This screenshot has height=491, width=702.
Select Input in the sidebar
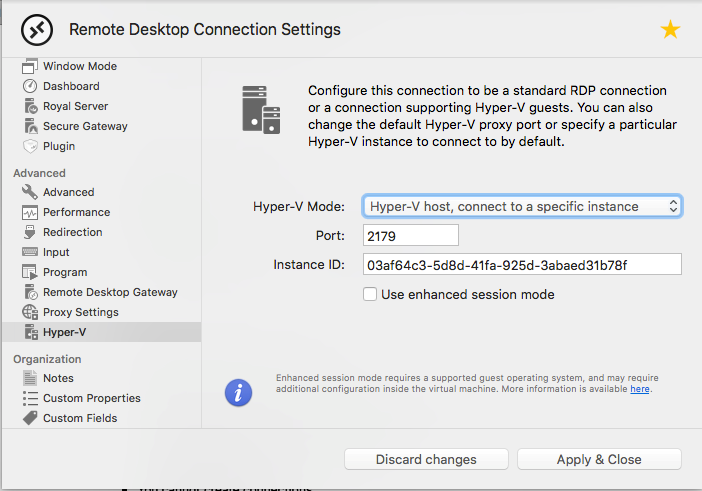[56, 252]
